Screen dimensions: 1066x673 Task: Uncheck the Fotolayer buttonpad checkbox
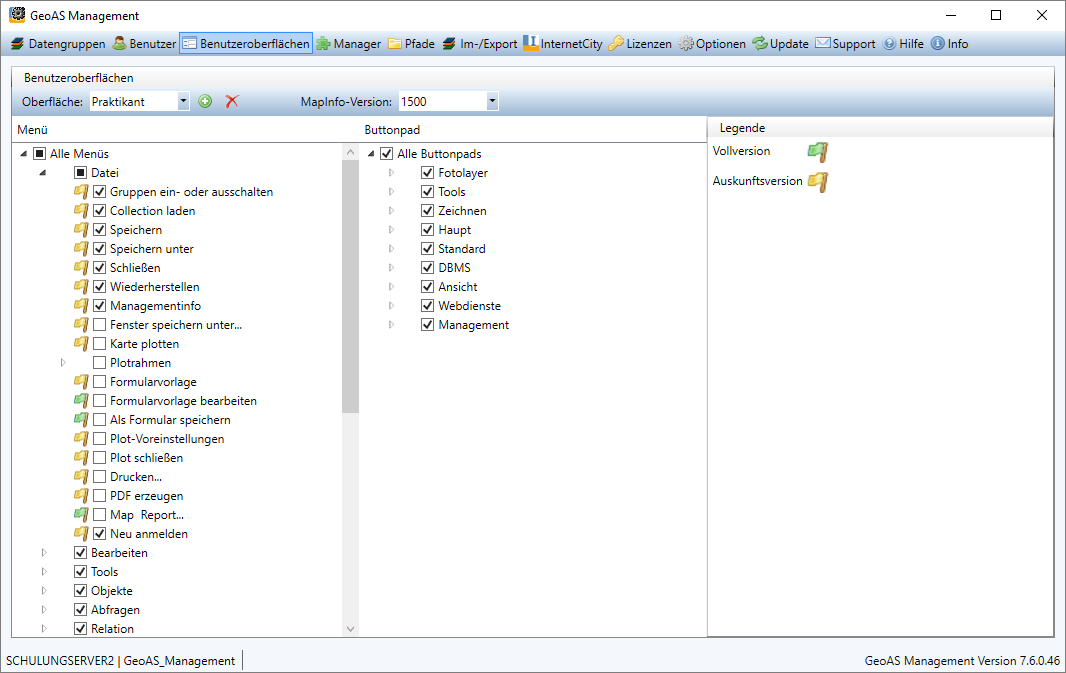[428, 173]
